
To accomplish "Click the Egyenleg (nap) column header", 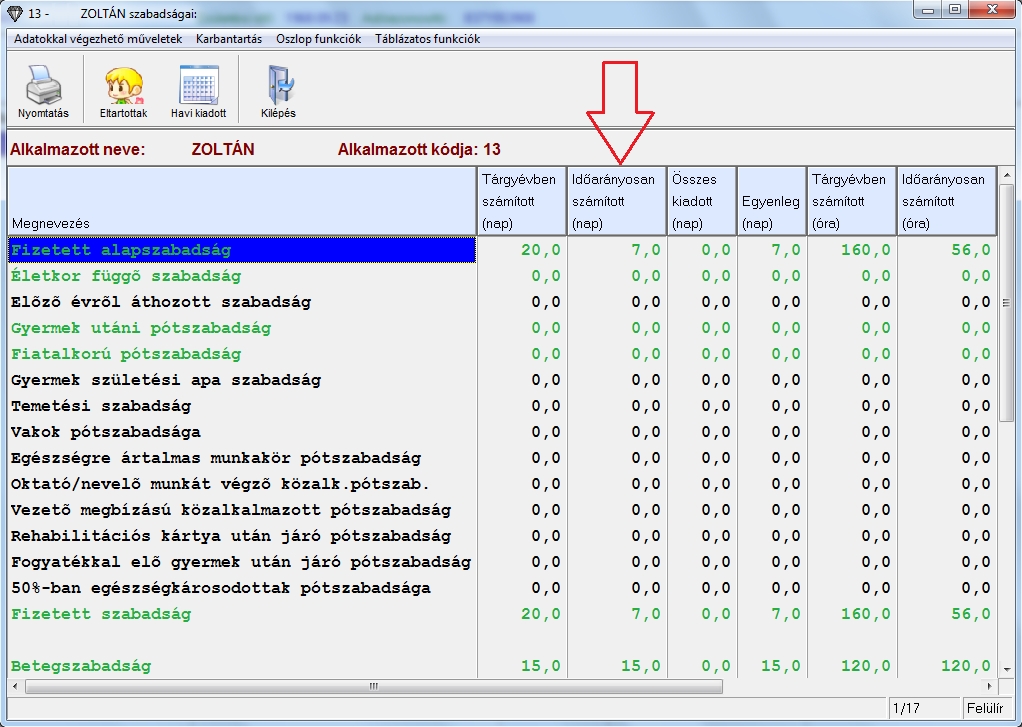I will click(x=771, y=201).
